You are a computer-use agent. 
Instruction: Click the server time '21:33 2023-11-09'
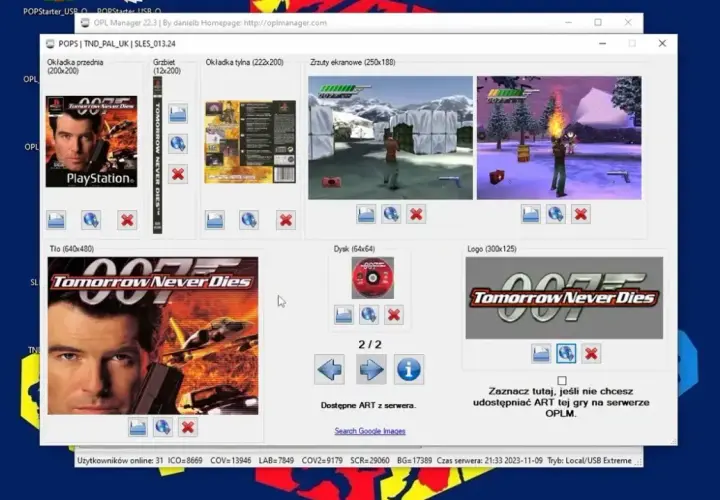[514, 460]
